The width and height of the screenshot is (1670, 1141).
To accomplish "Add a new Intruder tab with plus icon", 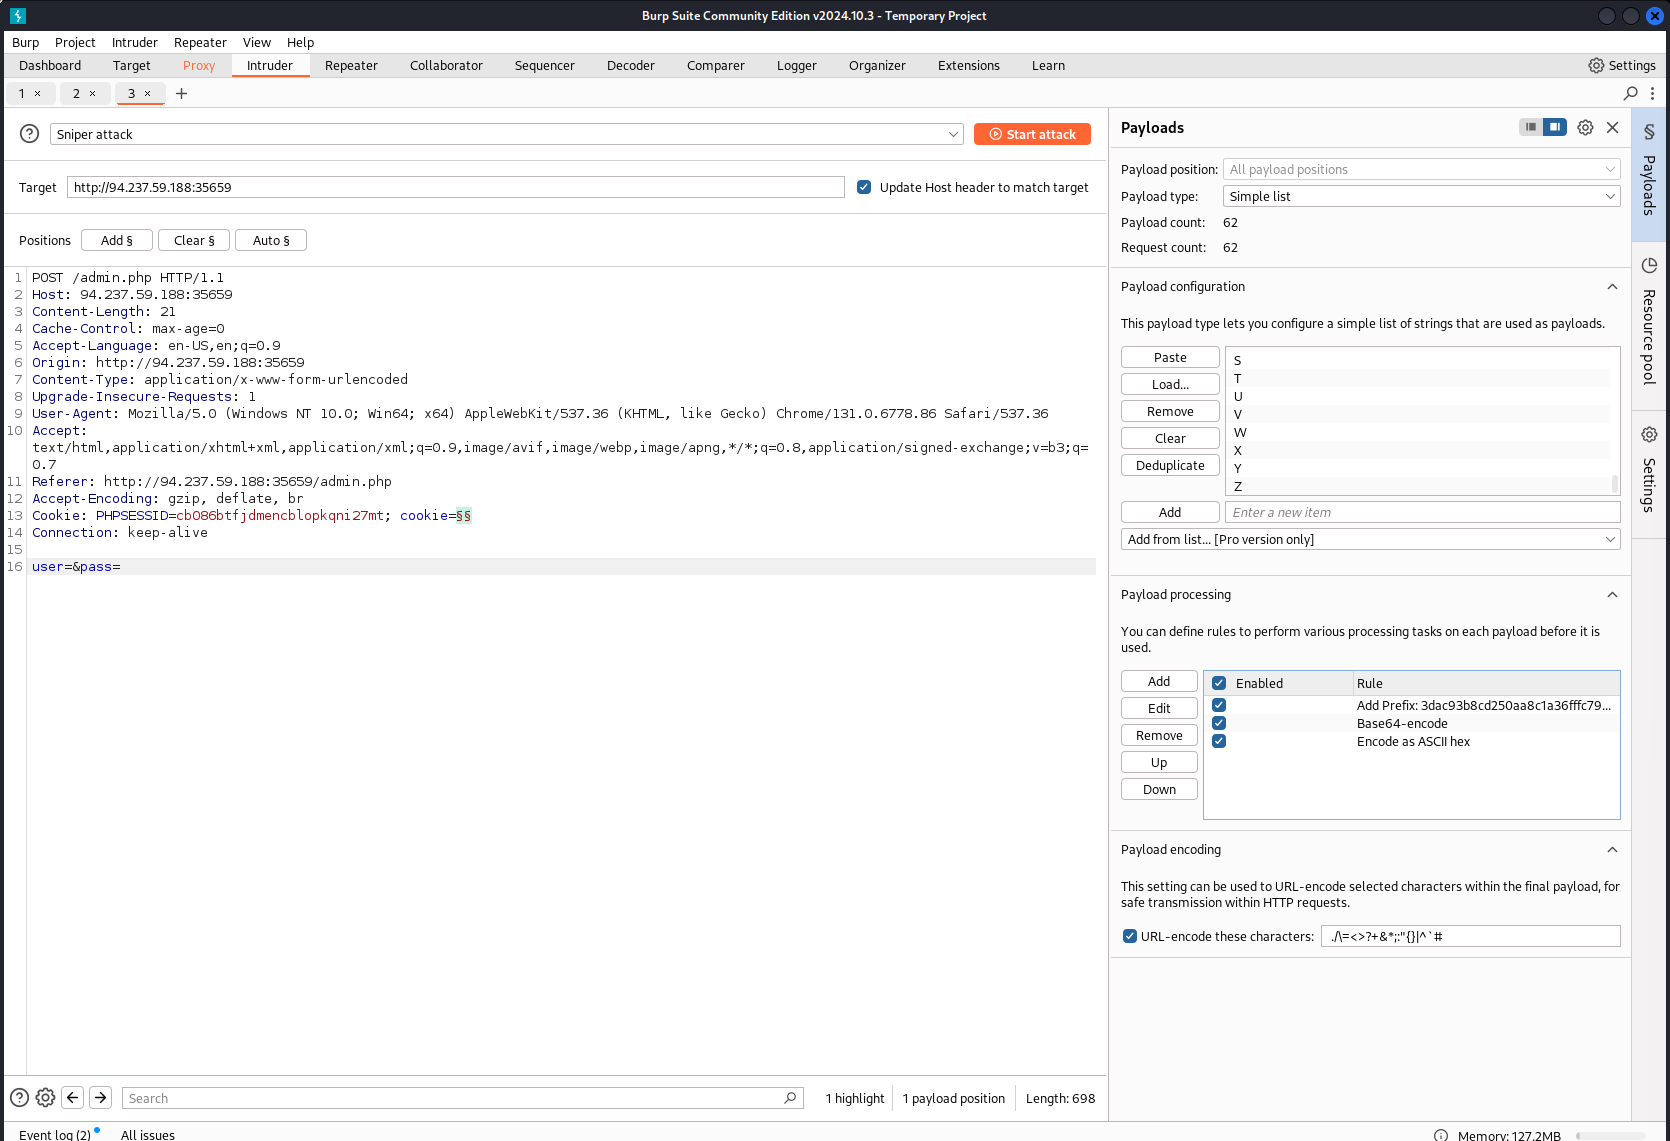I will click(181, 93).
